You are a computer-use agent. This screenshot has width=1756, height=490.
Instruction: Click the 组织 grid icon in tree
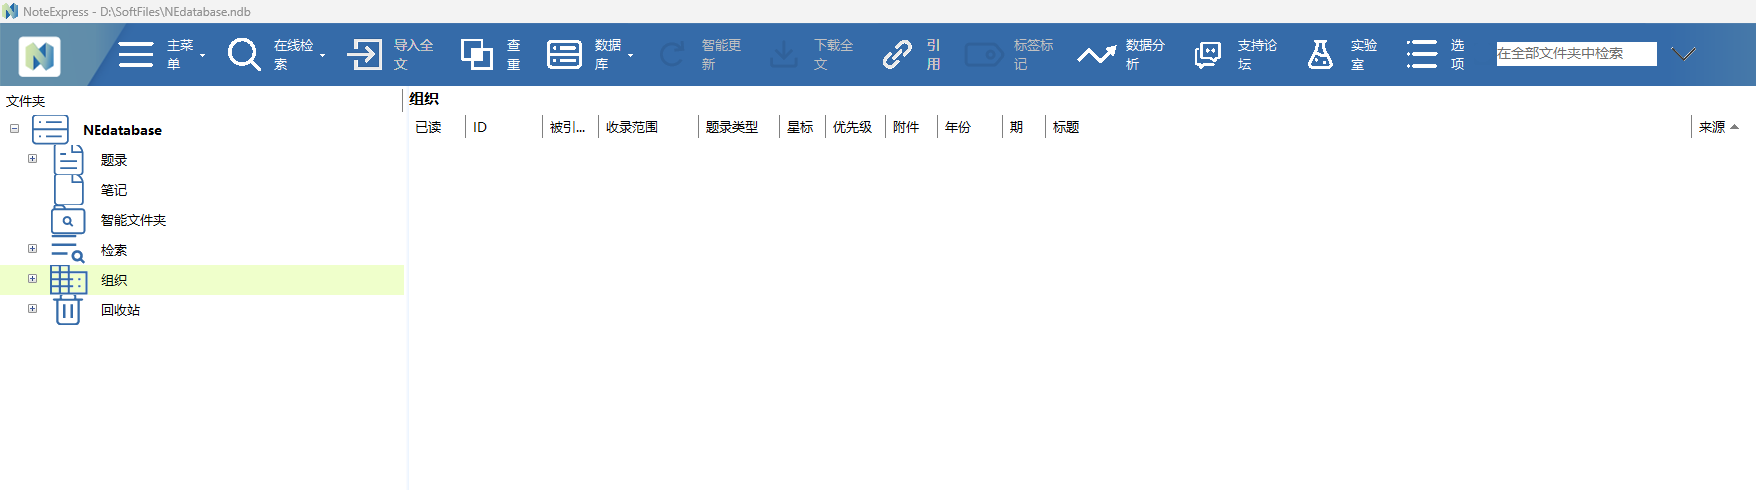pos(68,280)
